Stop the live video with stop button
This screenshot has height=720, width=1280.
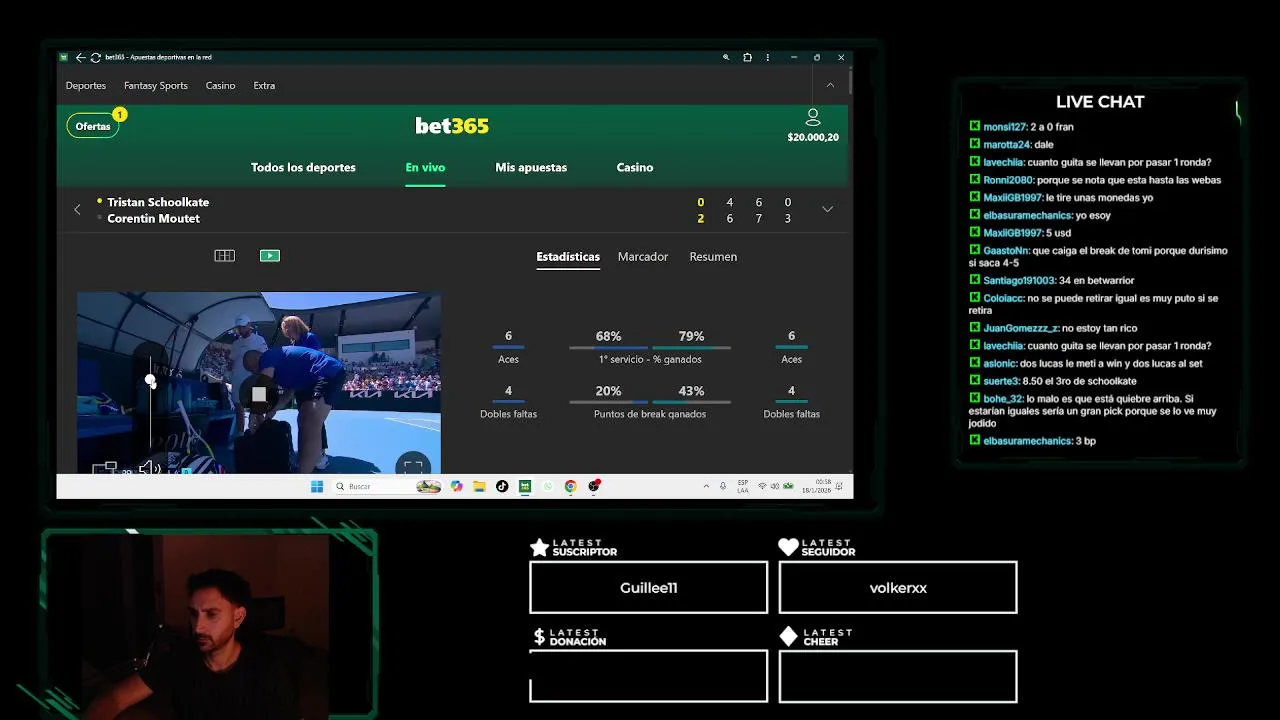tap(259, 394)
